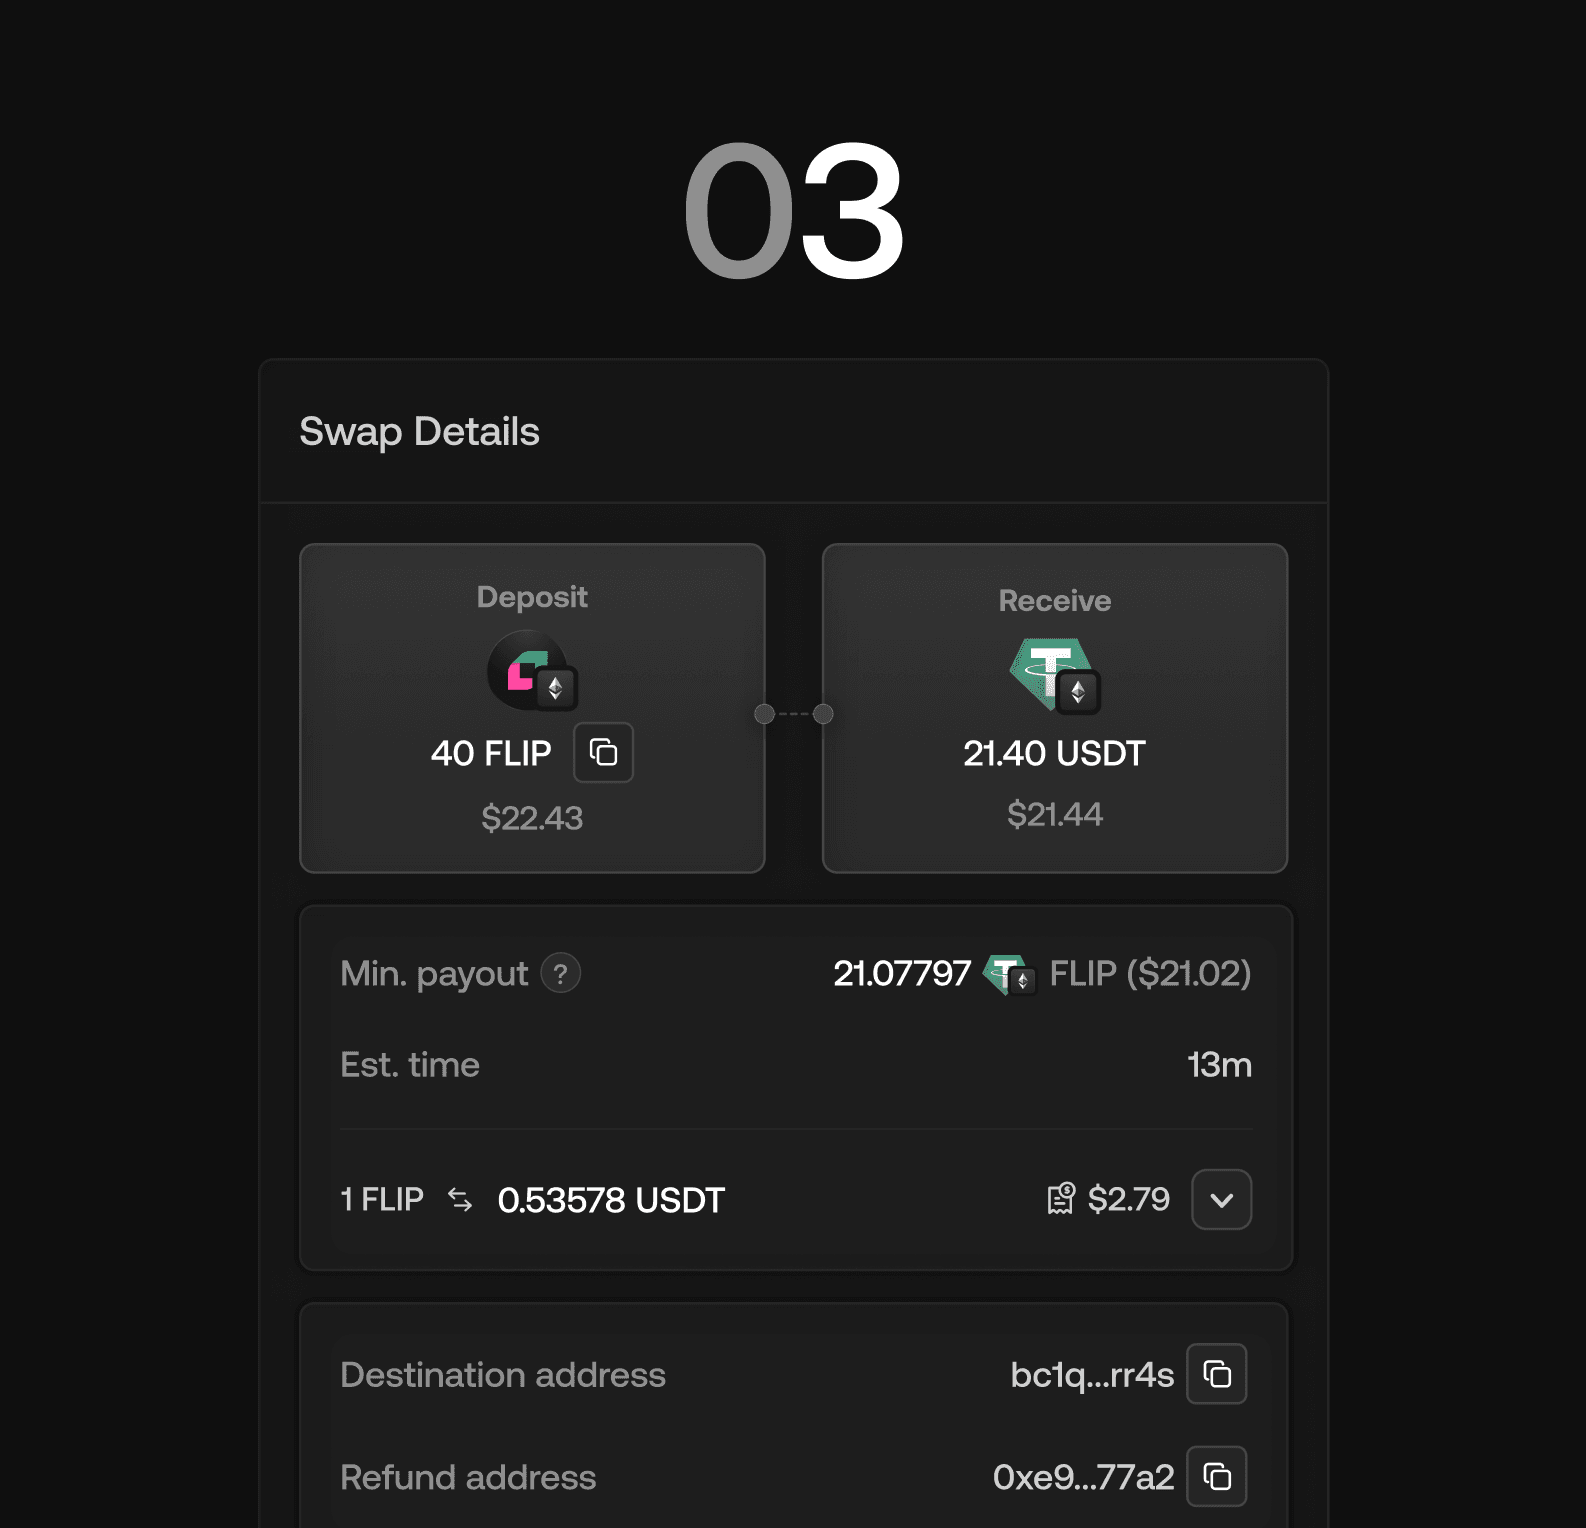The height and width of the screenshot is (1528, 1586).
Task: Click the Est. time 13m value
Action: (x=1219, y=1065)
